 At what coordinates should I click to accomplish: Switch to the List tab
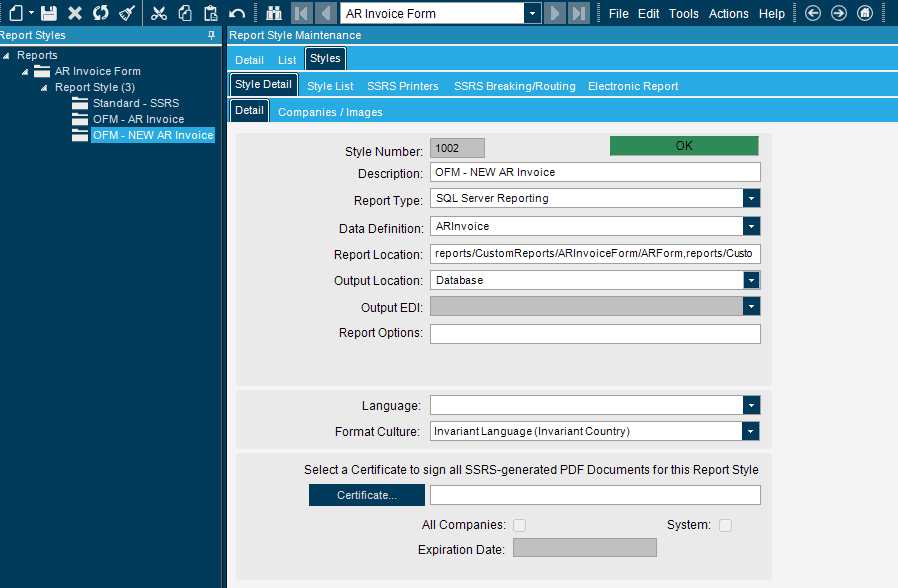pyautogui.click(x=287, y=60)
